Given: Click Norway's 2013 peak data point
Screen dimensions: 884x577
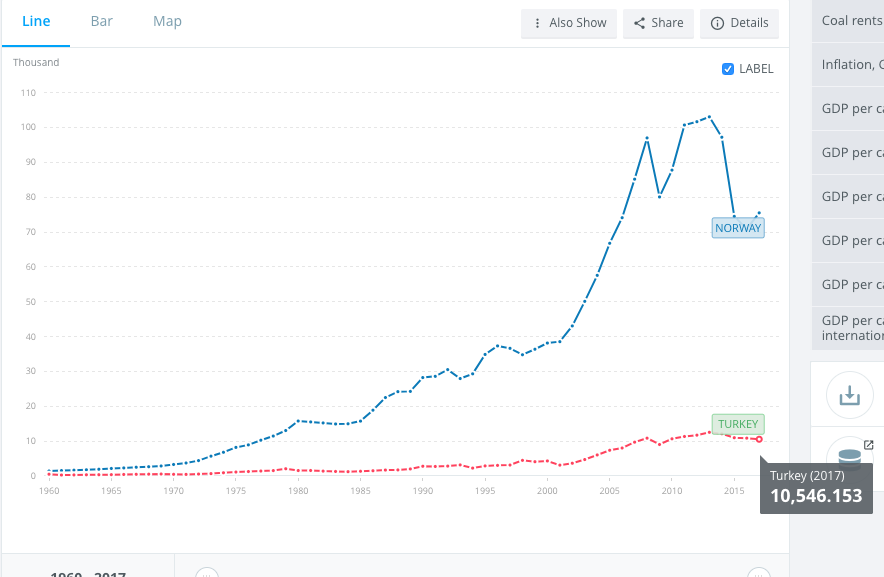Looking at the screenshot, I should pos(709,117).
